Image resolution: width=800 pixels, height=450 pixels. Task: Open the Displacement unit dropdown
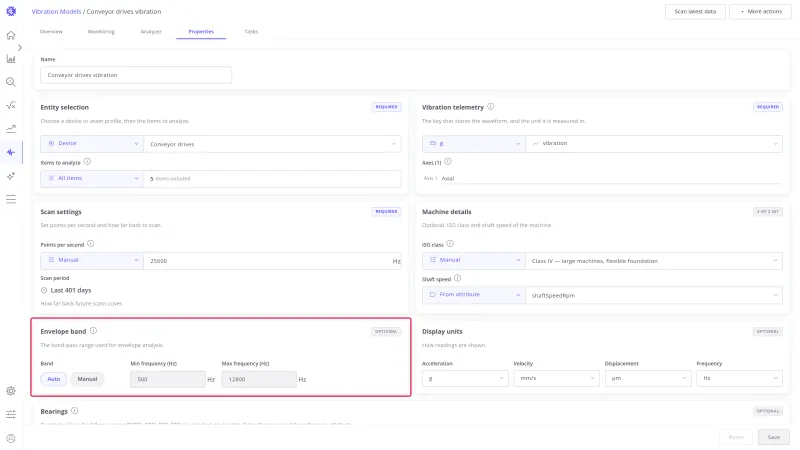click(648, 379)
